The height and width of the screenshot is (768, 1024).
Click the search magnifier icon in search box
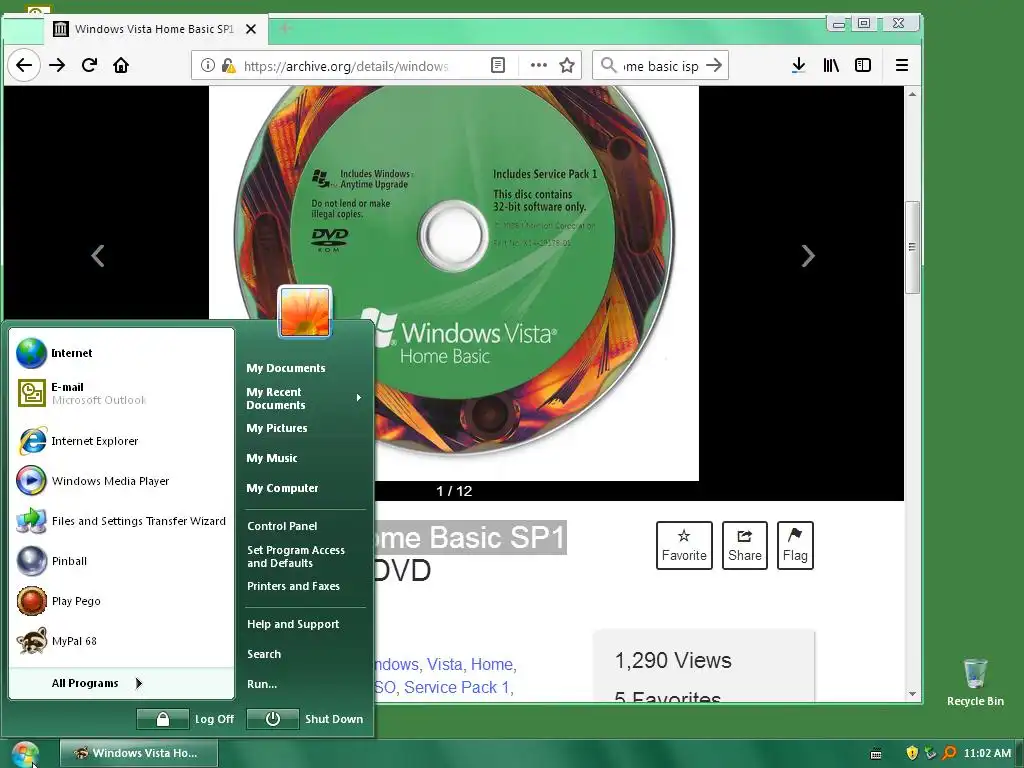608,65
